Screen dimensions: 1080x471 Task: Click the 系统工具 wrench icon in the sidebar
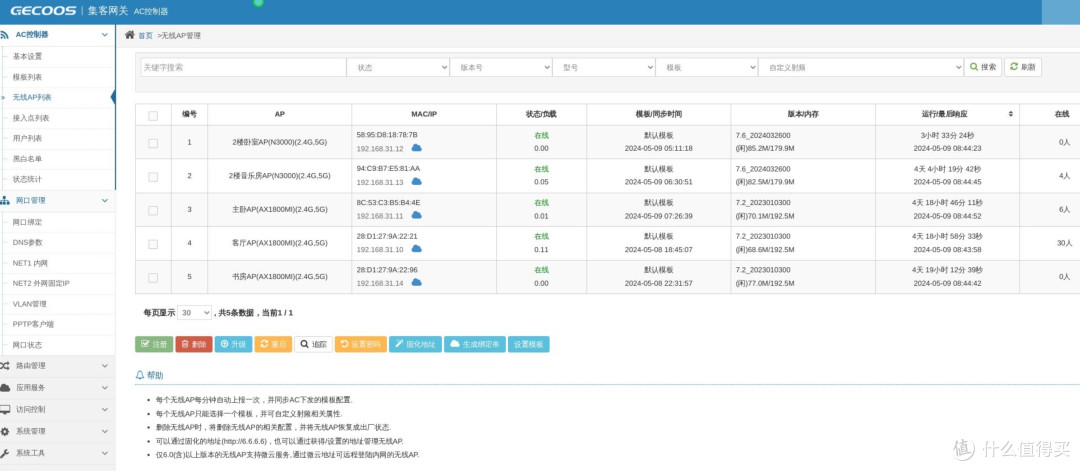pyautogui.click(x=4, y=453)
